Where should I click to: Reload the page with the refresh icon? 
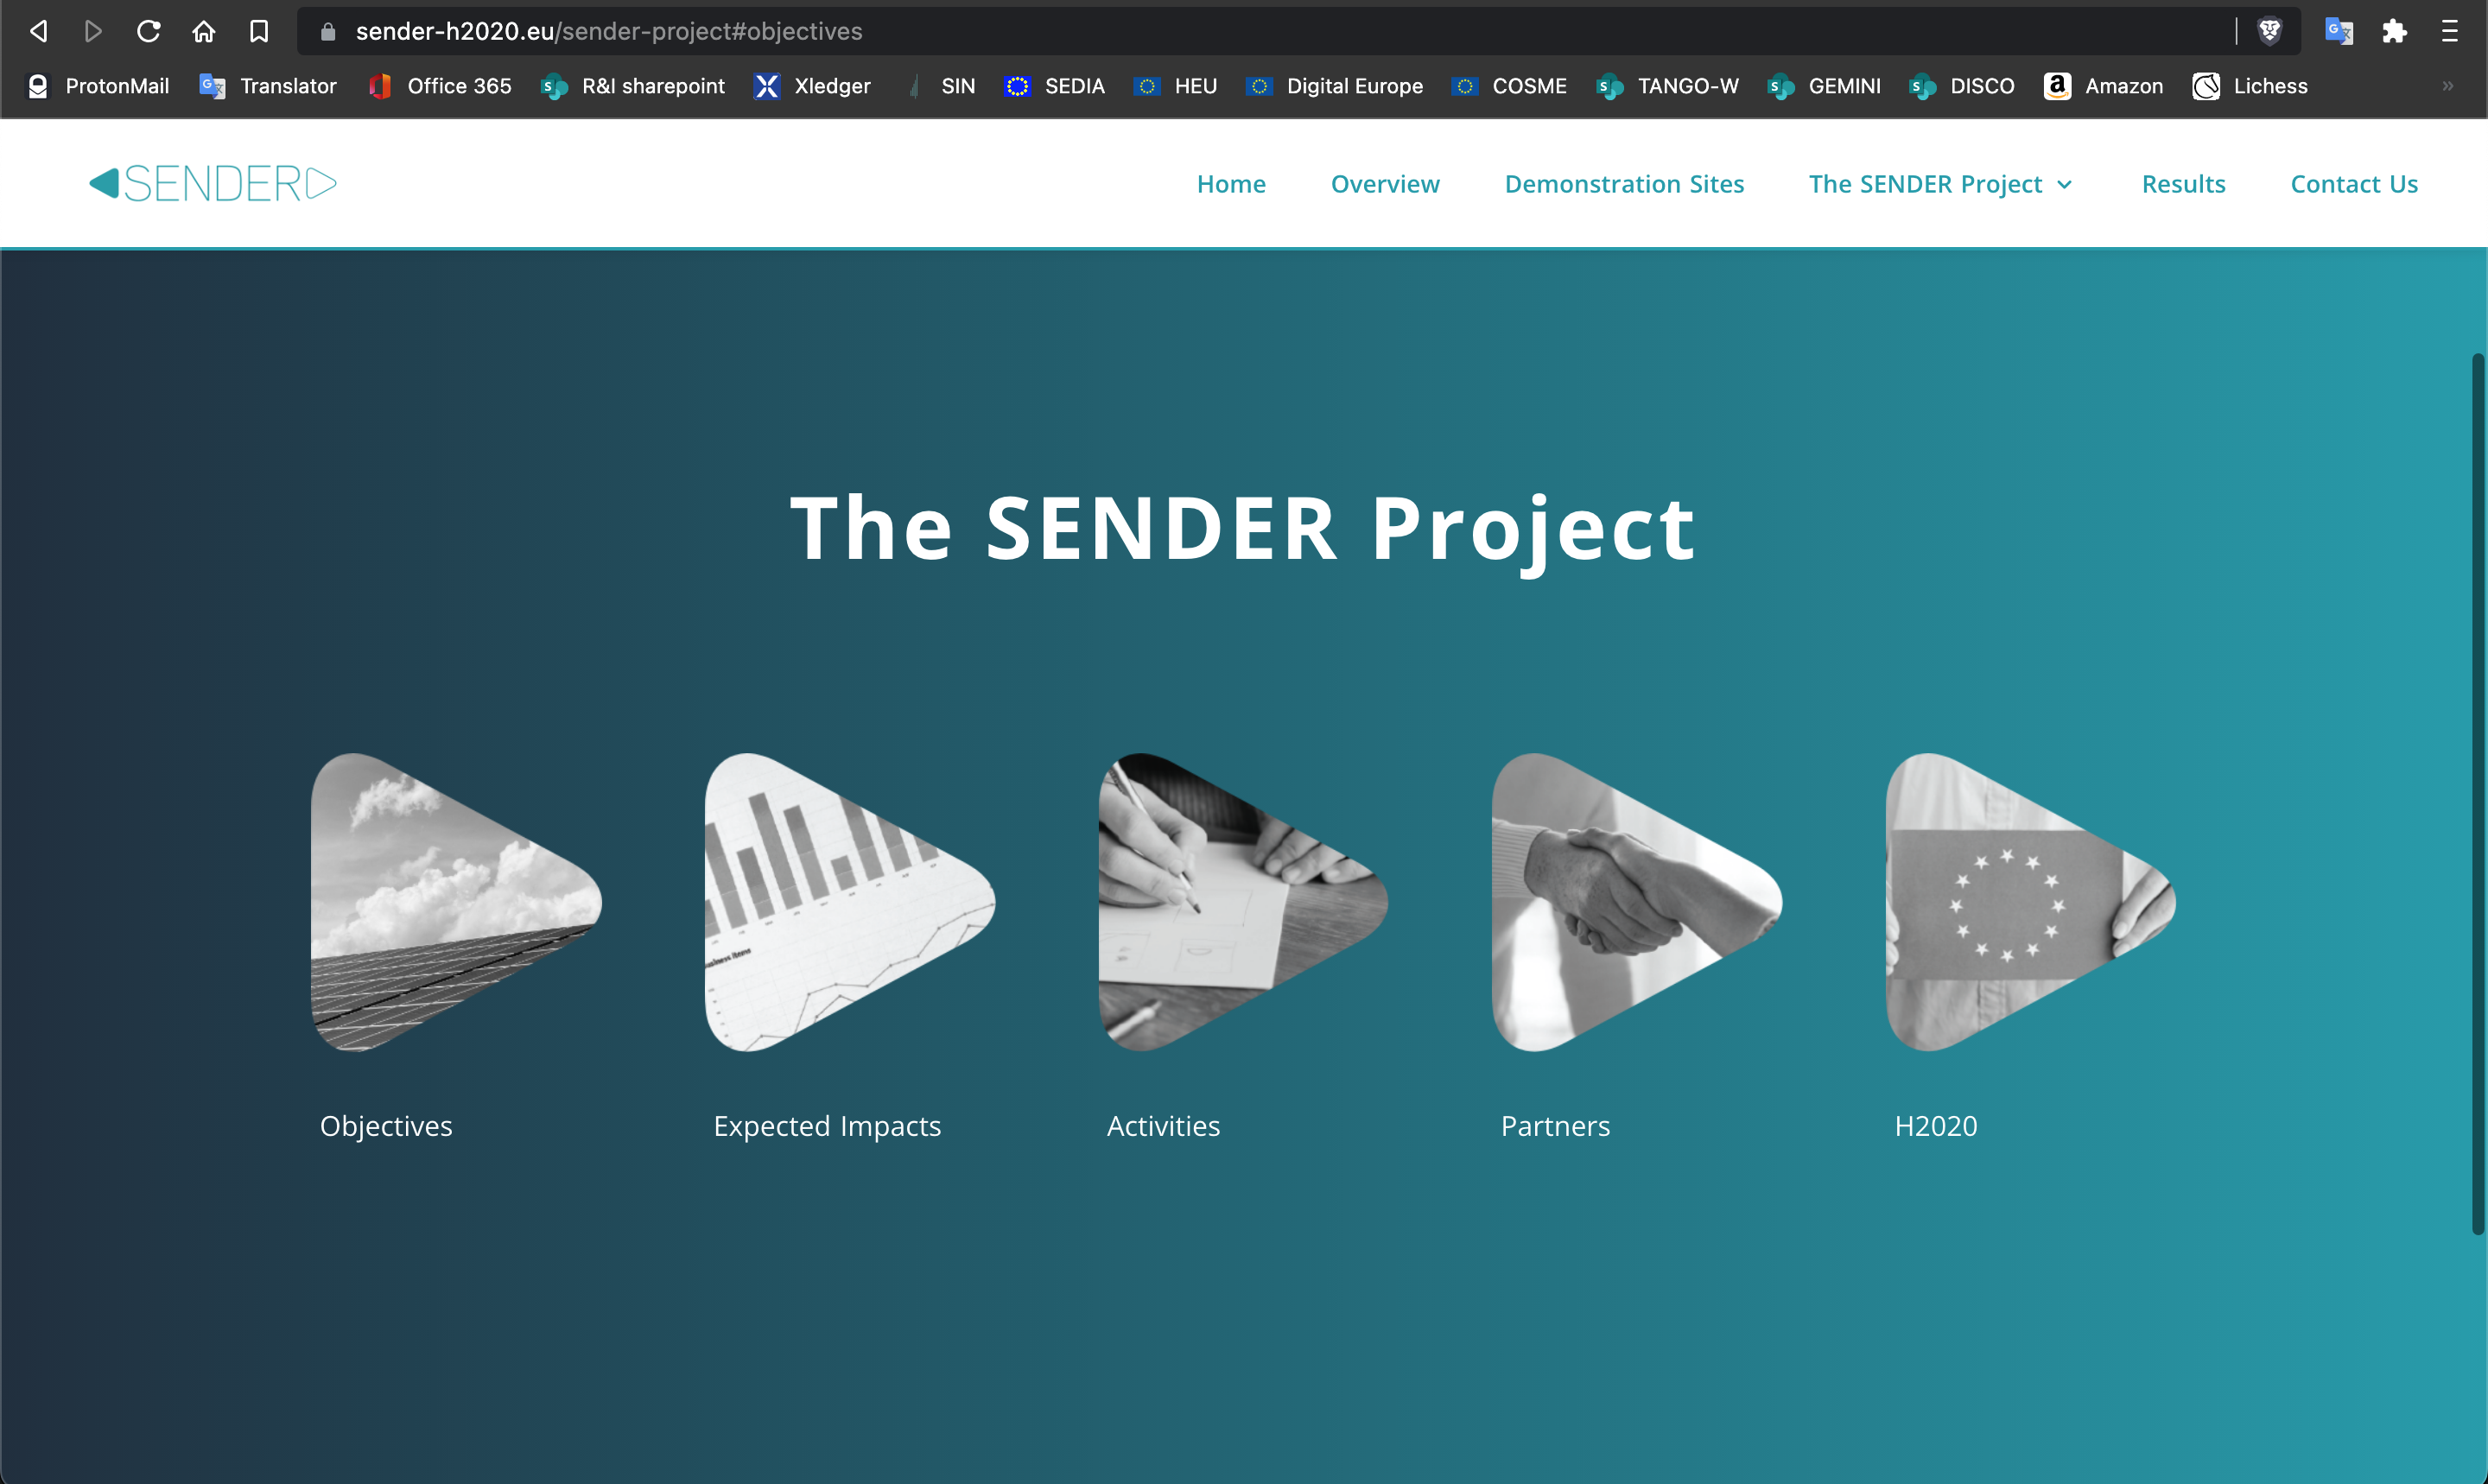click(x=148, y=31)
